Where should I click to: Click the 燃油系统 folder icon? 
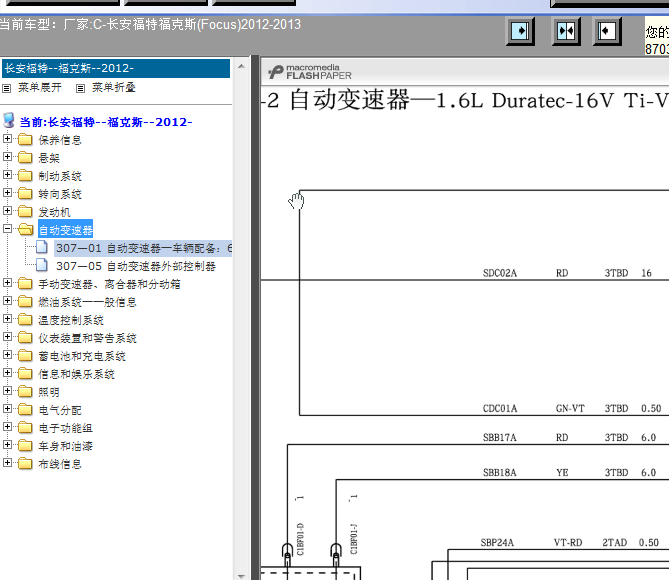(x=25, y=301)
